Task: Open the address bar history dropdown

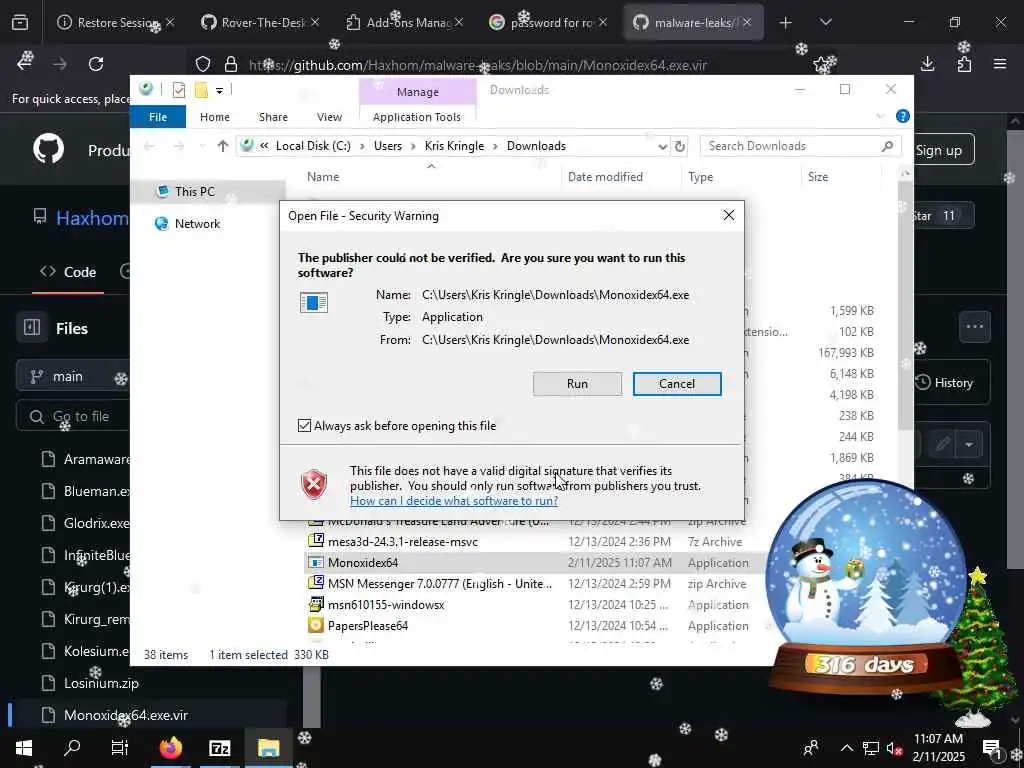Action: [x=662, y=146]
